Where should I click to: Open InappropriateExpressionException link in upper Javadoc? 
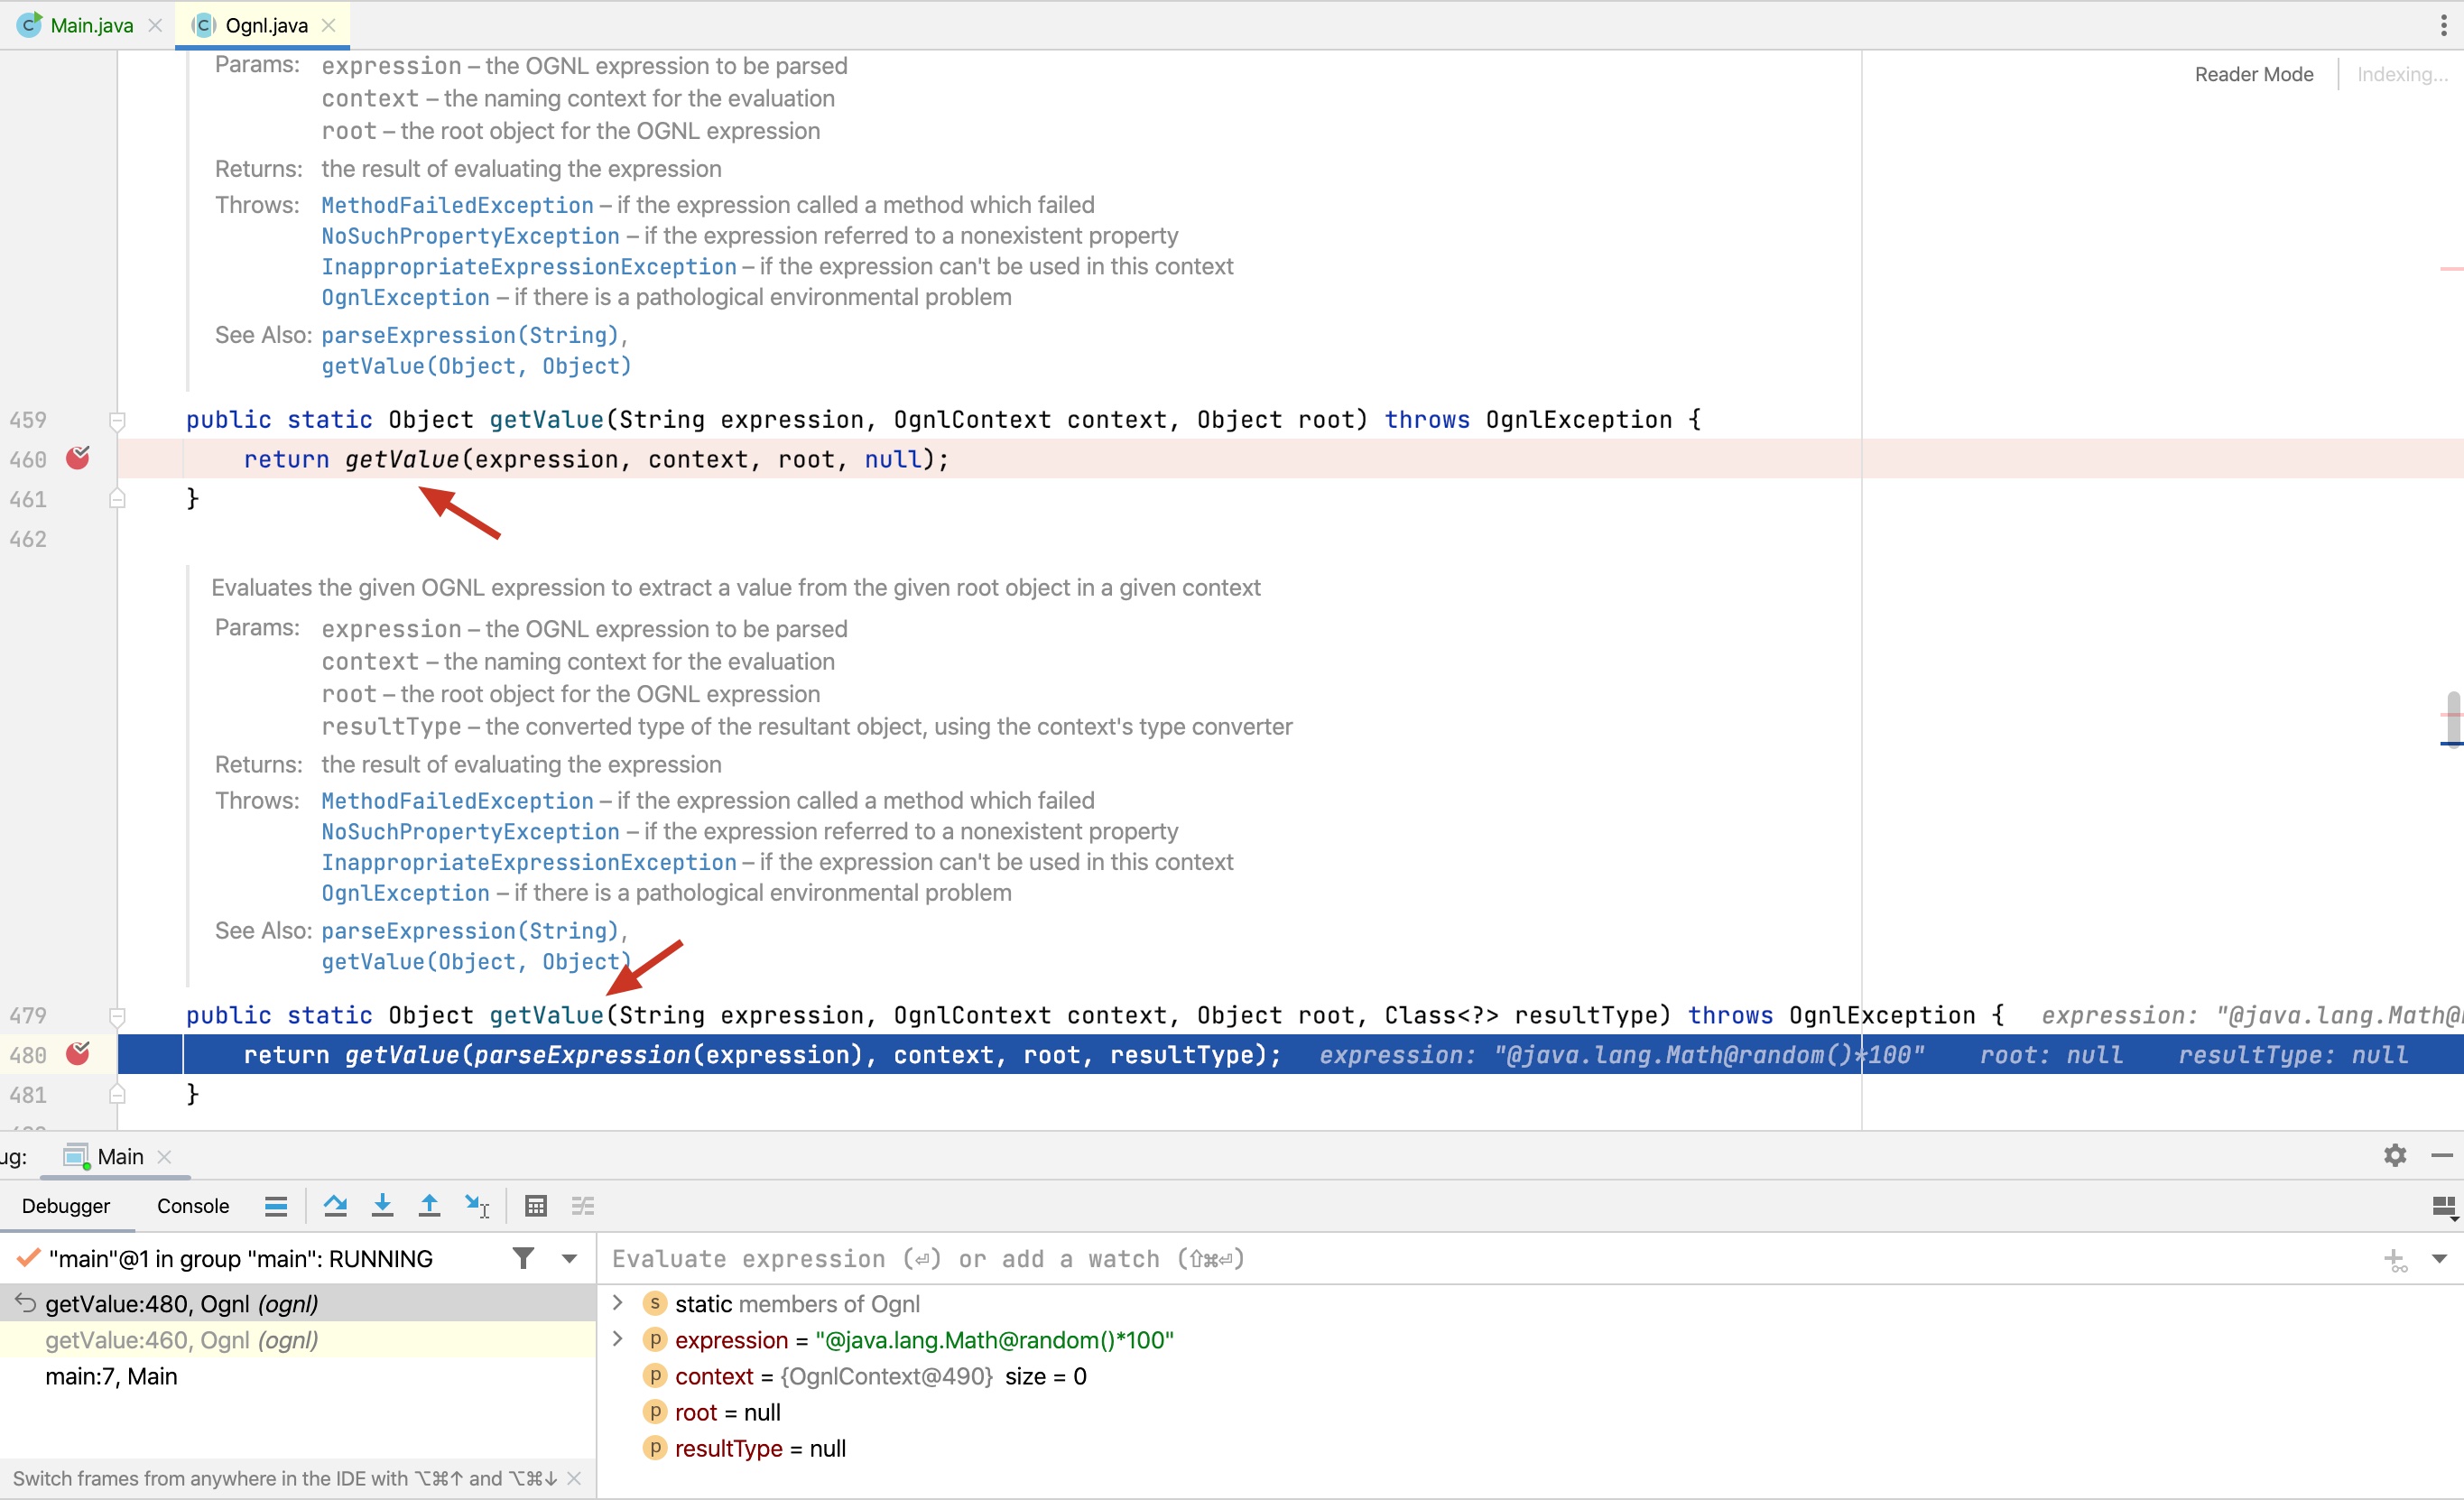click(x=529, y=267)
